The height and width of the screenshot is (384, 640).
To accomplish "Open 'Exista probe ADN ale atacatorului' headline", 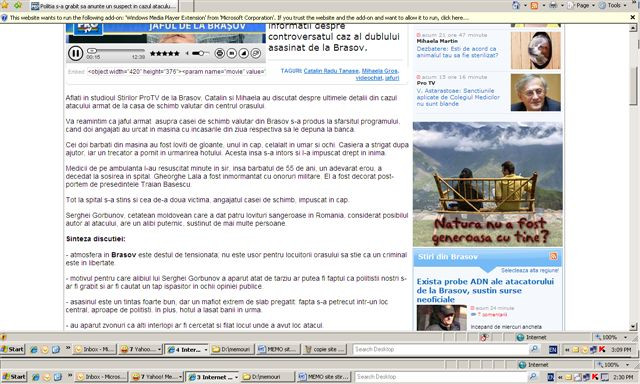I will pyautogui.click(x=485, y=291).
